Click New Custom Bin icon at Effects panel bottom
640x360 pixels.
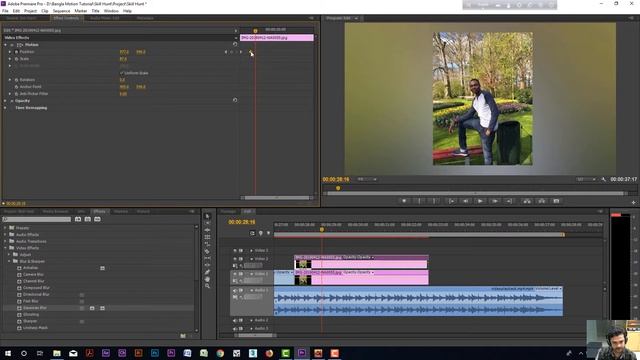coord(183,336)
